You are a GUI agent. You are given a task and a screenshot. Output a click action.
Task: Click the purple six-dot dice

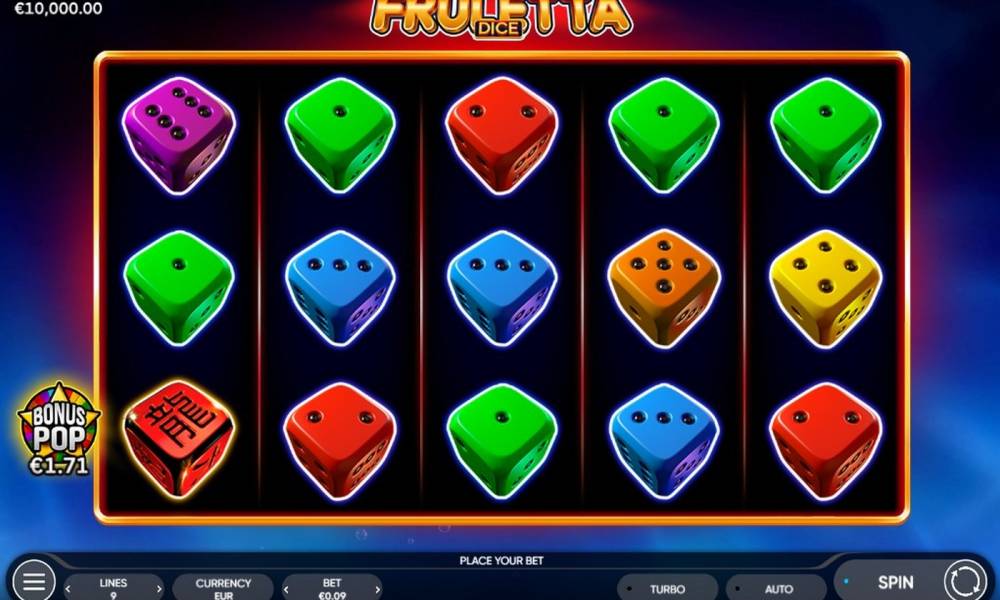coord(179,135)
